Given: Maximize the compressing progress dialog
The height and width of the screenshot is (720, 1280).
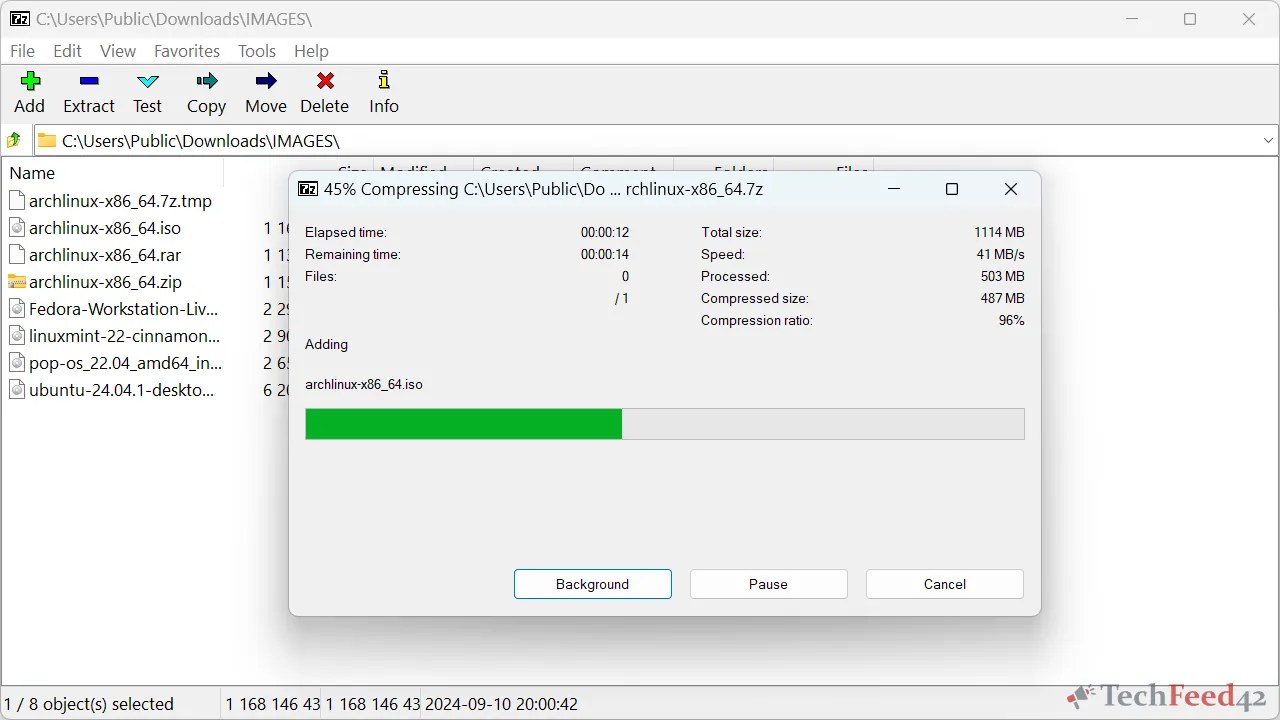Looking at the screenshot, I should coord(952,189).
